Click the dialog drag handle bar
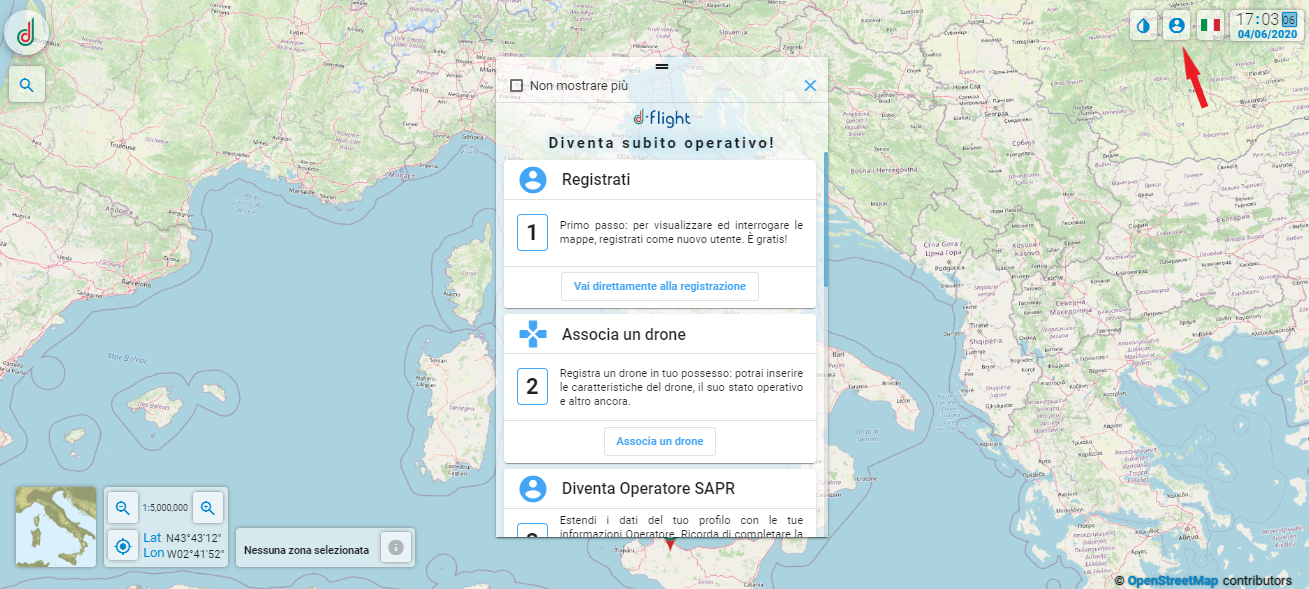 click(x=661, y=66)
